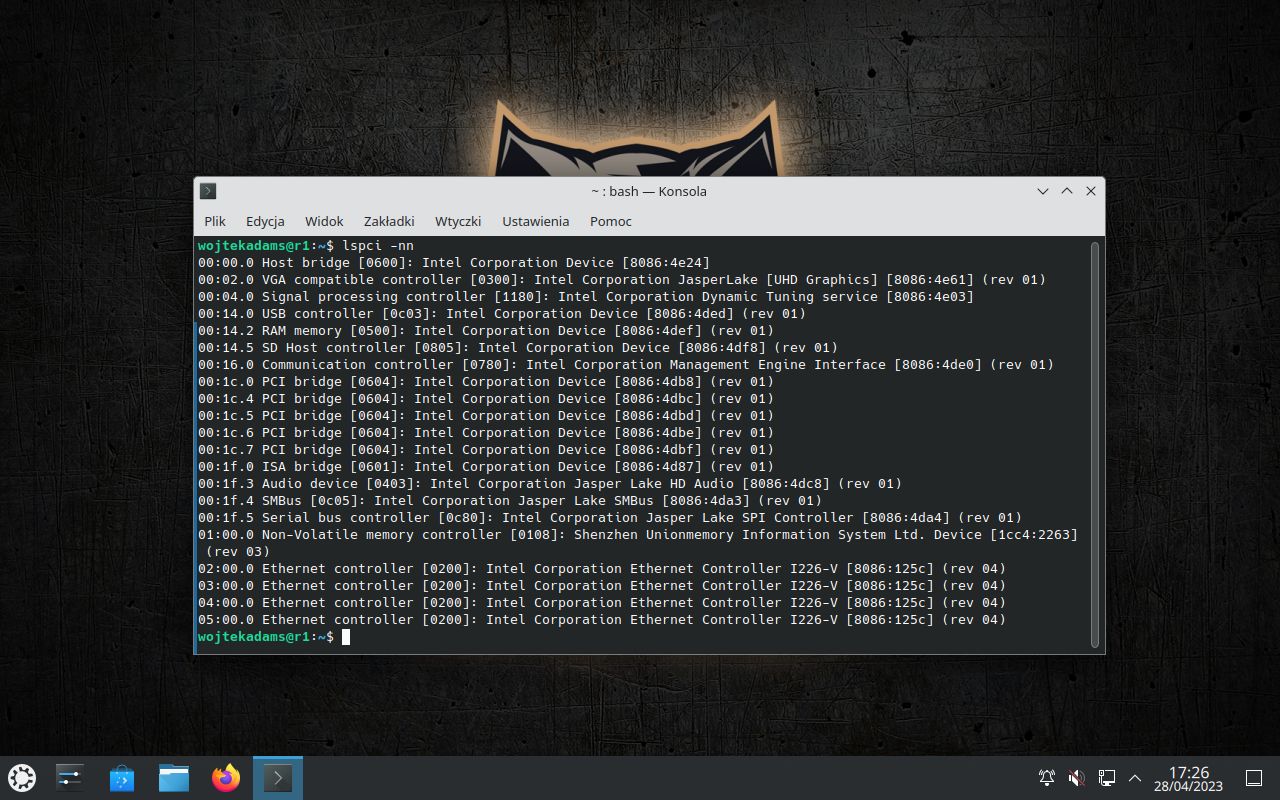Open the Edycja menu
The width and height of the screenshot is (1280, 800).
pos(265,221)
